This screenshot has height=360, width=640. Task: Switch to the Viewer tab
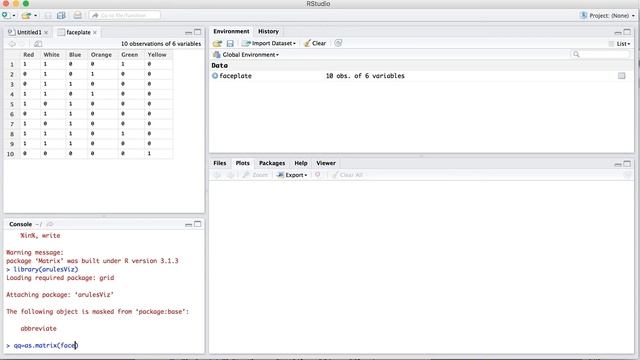point(326,163)
